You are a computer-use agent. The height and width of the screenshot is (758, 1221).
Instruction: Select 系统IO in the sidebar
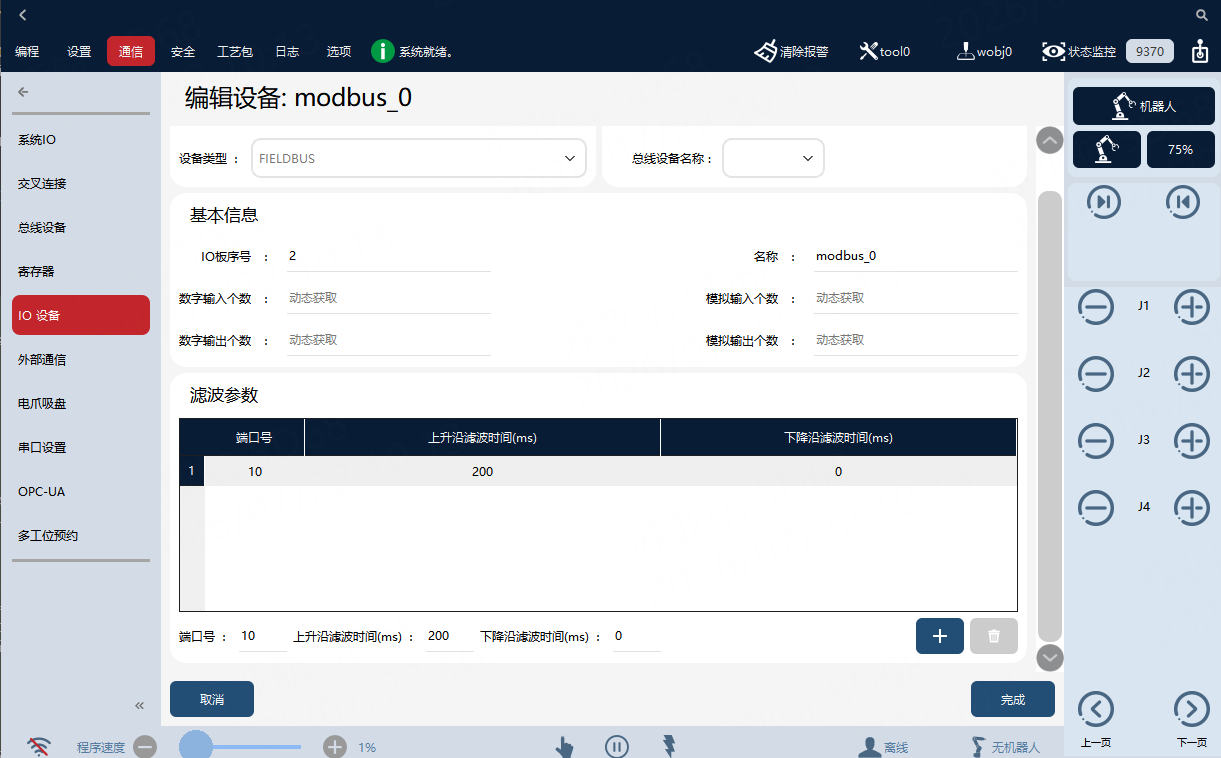[x=81, y=140]
